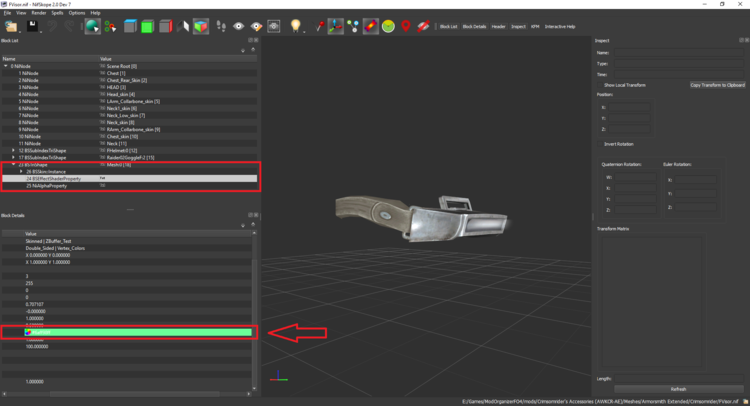Expand 17 BSSubIndexTriShape RaiderGoggle row
The width and height of the screenshot is (750, 406).
click(13, 157)
